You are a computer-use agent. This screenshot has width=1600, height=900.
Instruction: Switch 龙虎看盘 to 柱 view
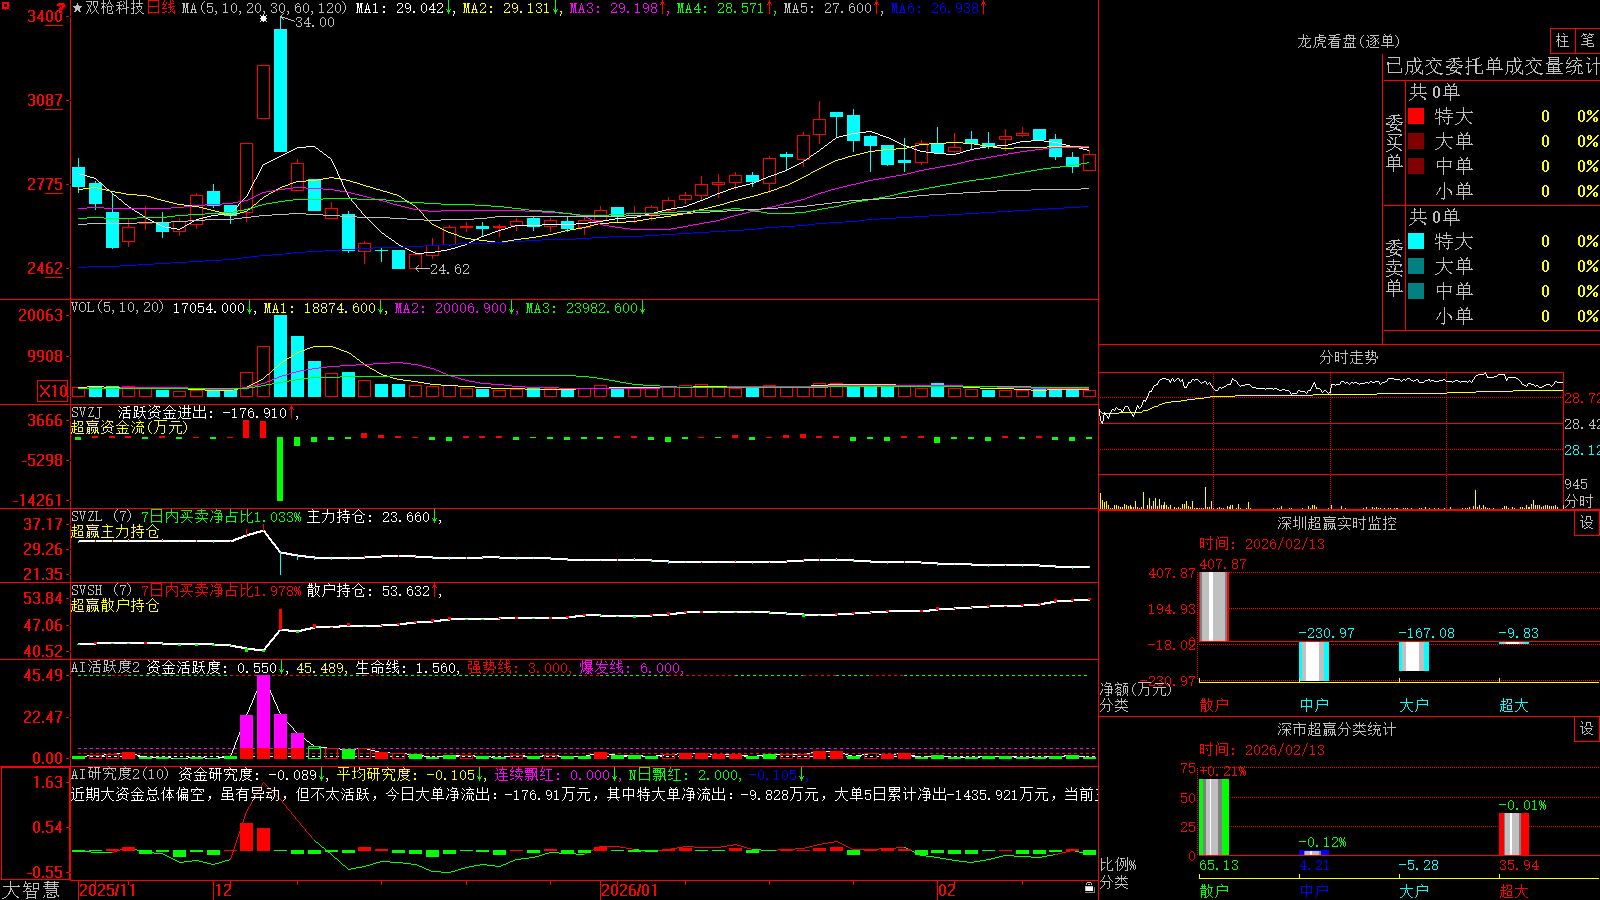(1562, 40)
